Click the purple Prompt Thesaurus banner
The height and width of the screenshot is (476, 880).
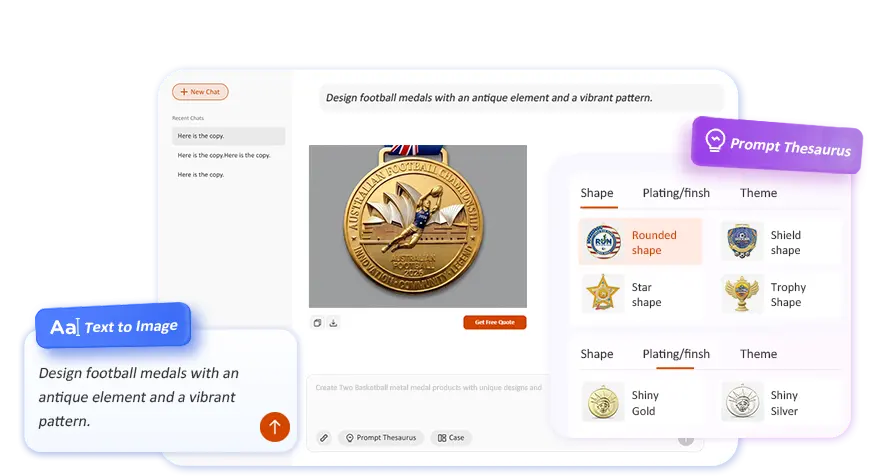(x=777, y=145)
